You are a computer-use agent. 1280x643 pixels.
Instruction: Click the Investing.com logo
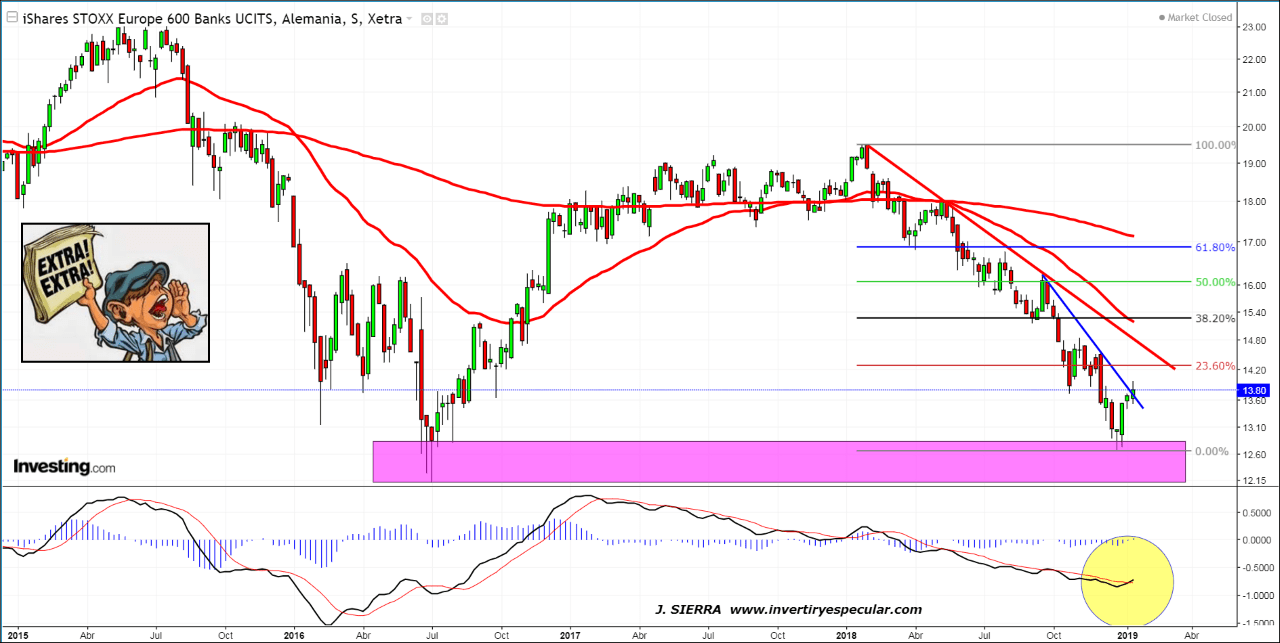64,467
